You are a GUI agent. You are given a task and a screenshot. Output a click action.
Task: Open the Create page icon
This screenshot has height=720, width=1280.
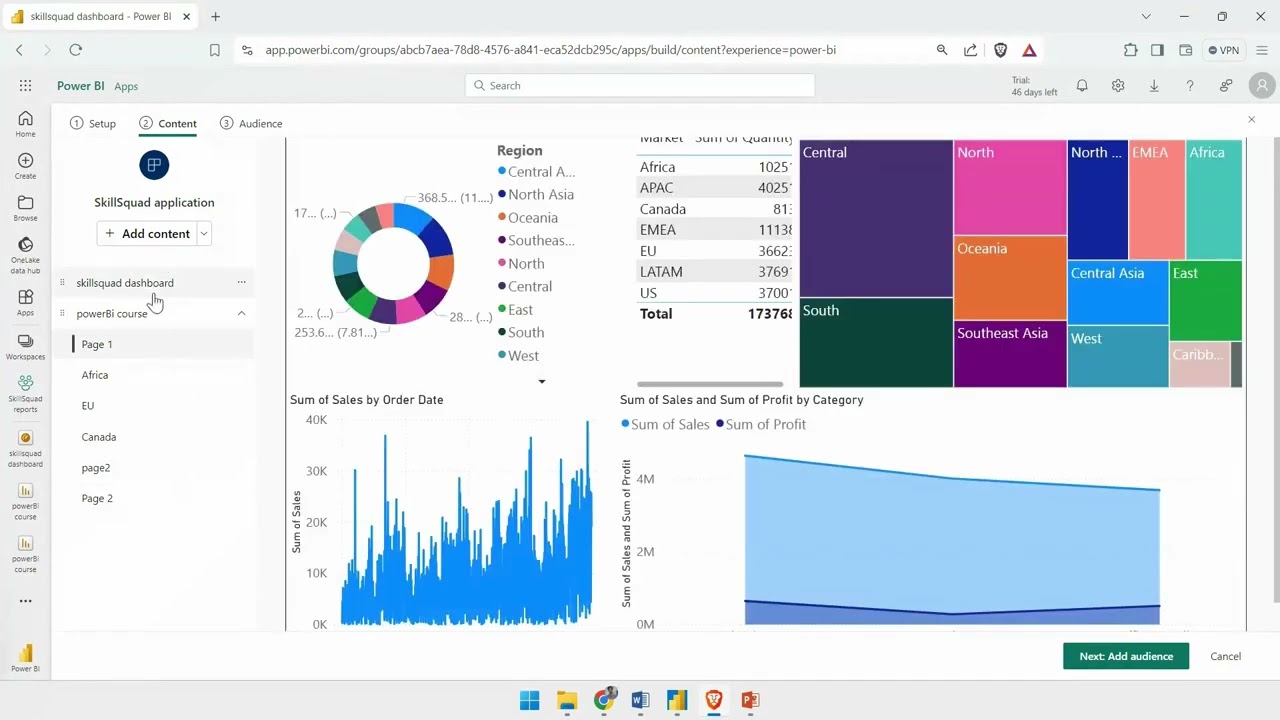pyautogui.click(x=25, y=166)
